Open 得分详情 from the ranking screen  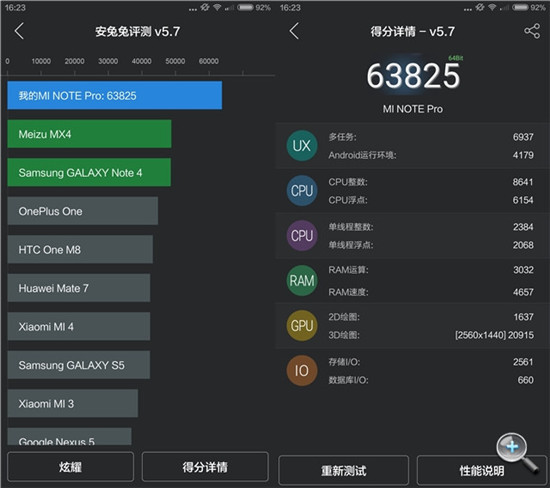205,467
